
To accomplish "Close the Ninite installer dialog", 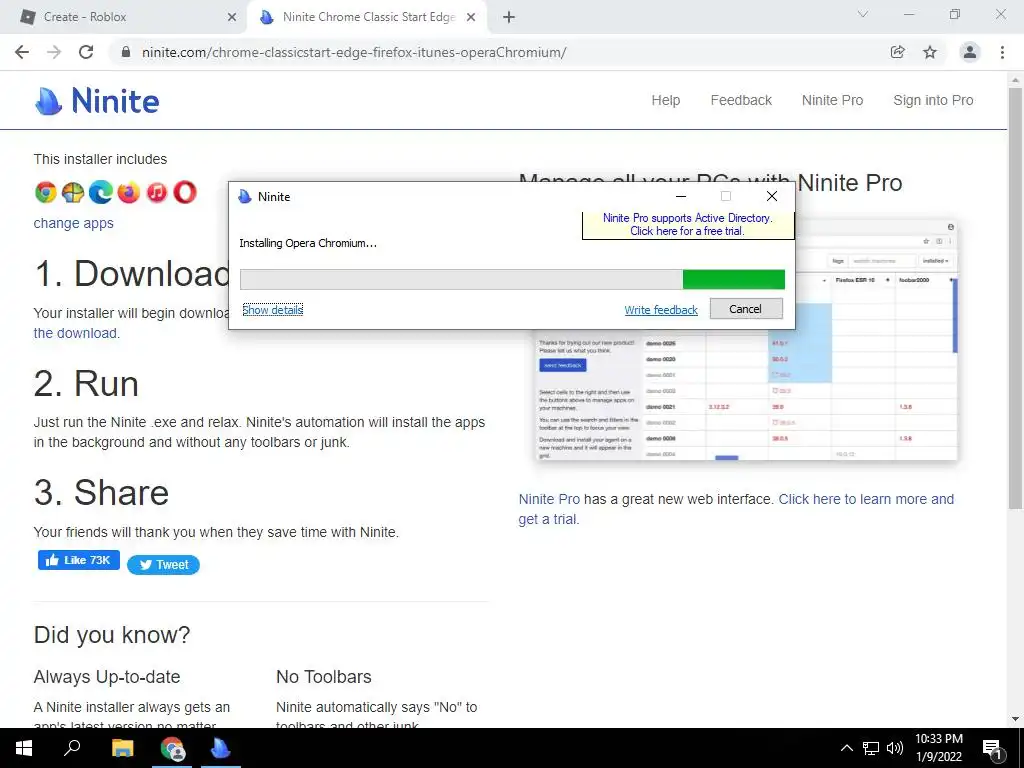I will (772, 197).
